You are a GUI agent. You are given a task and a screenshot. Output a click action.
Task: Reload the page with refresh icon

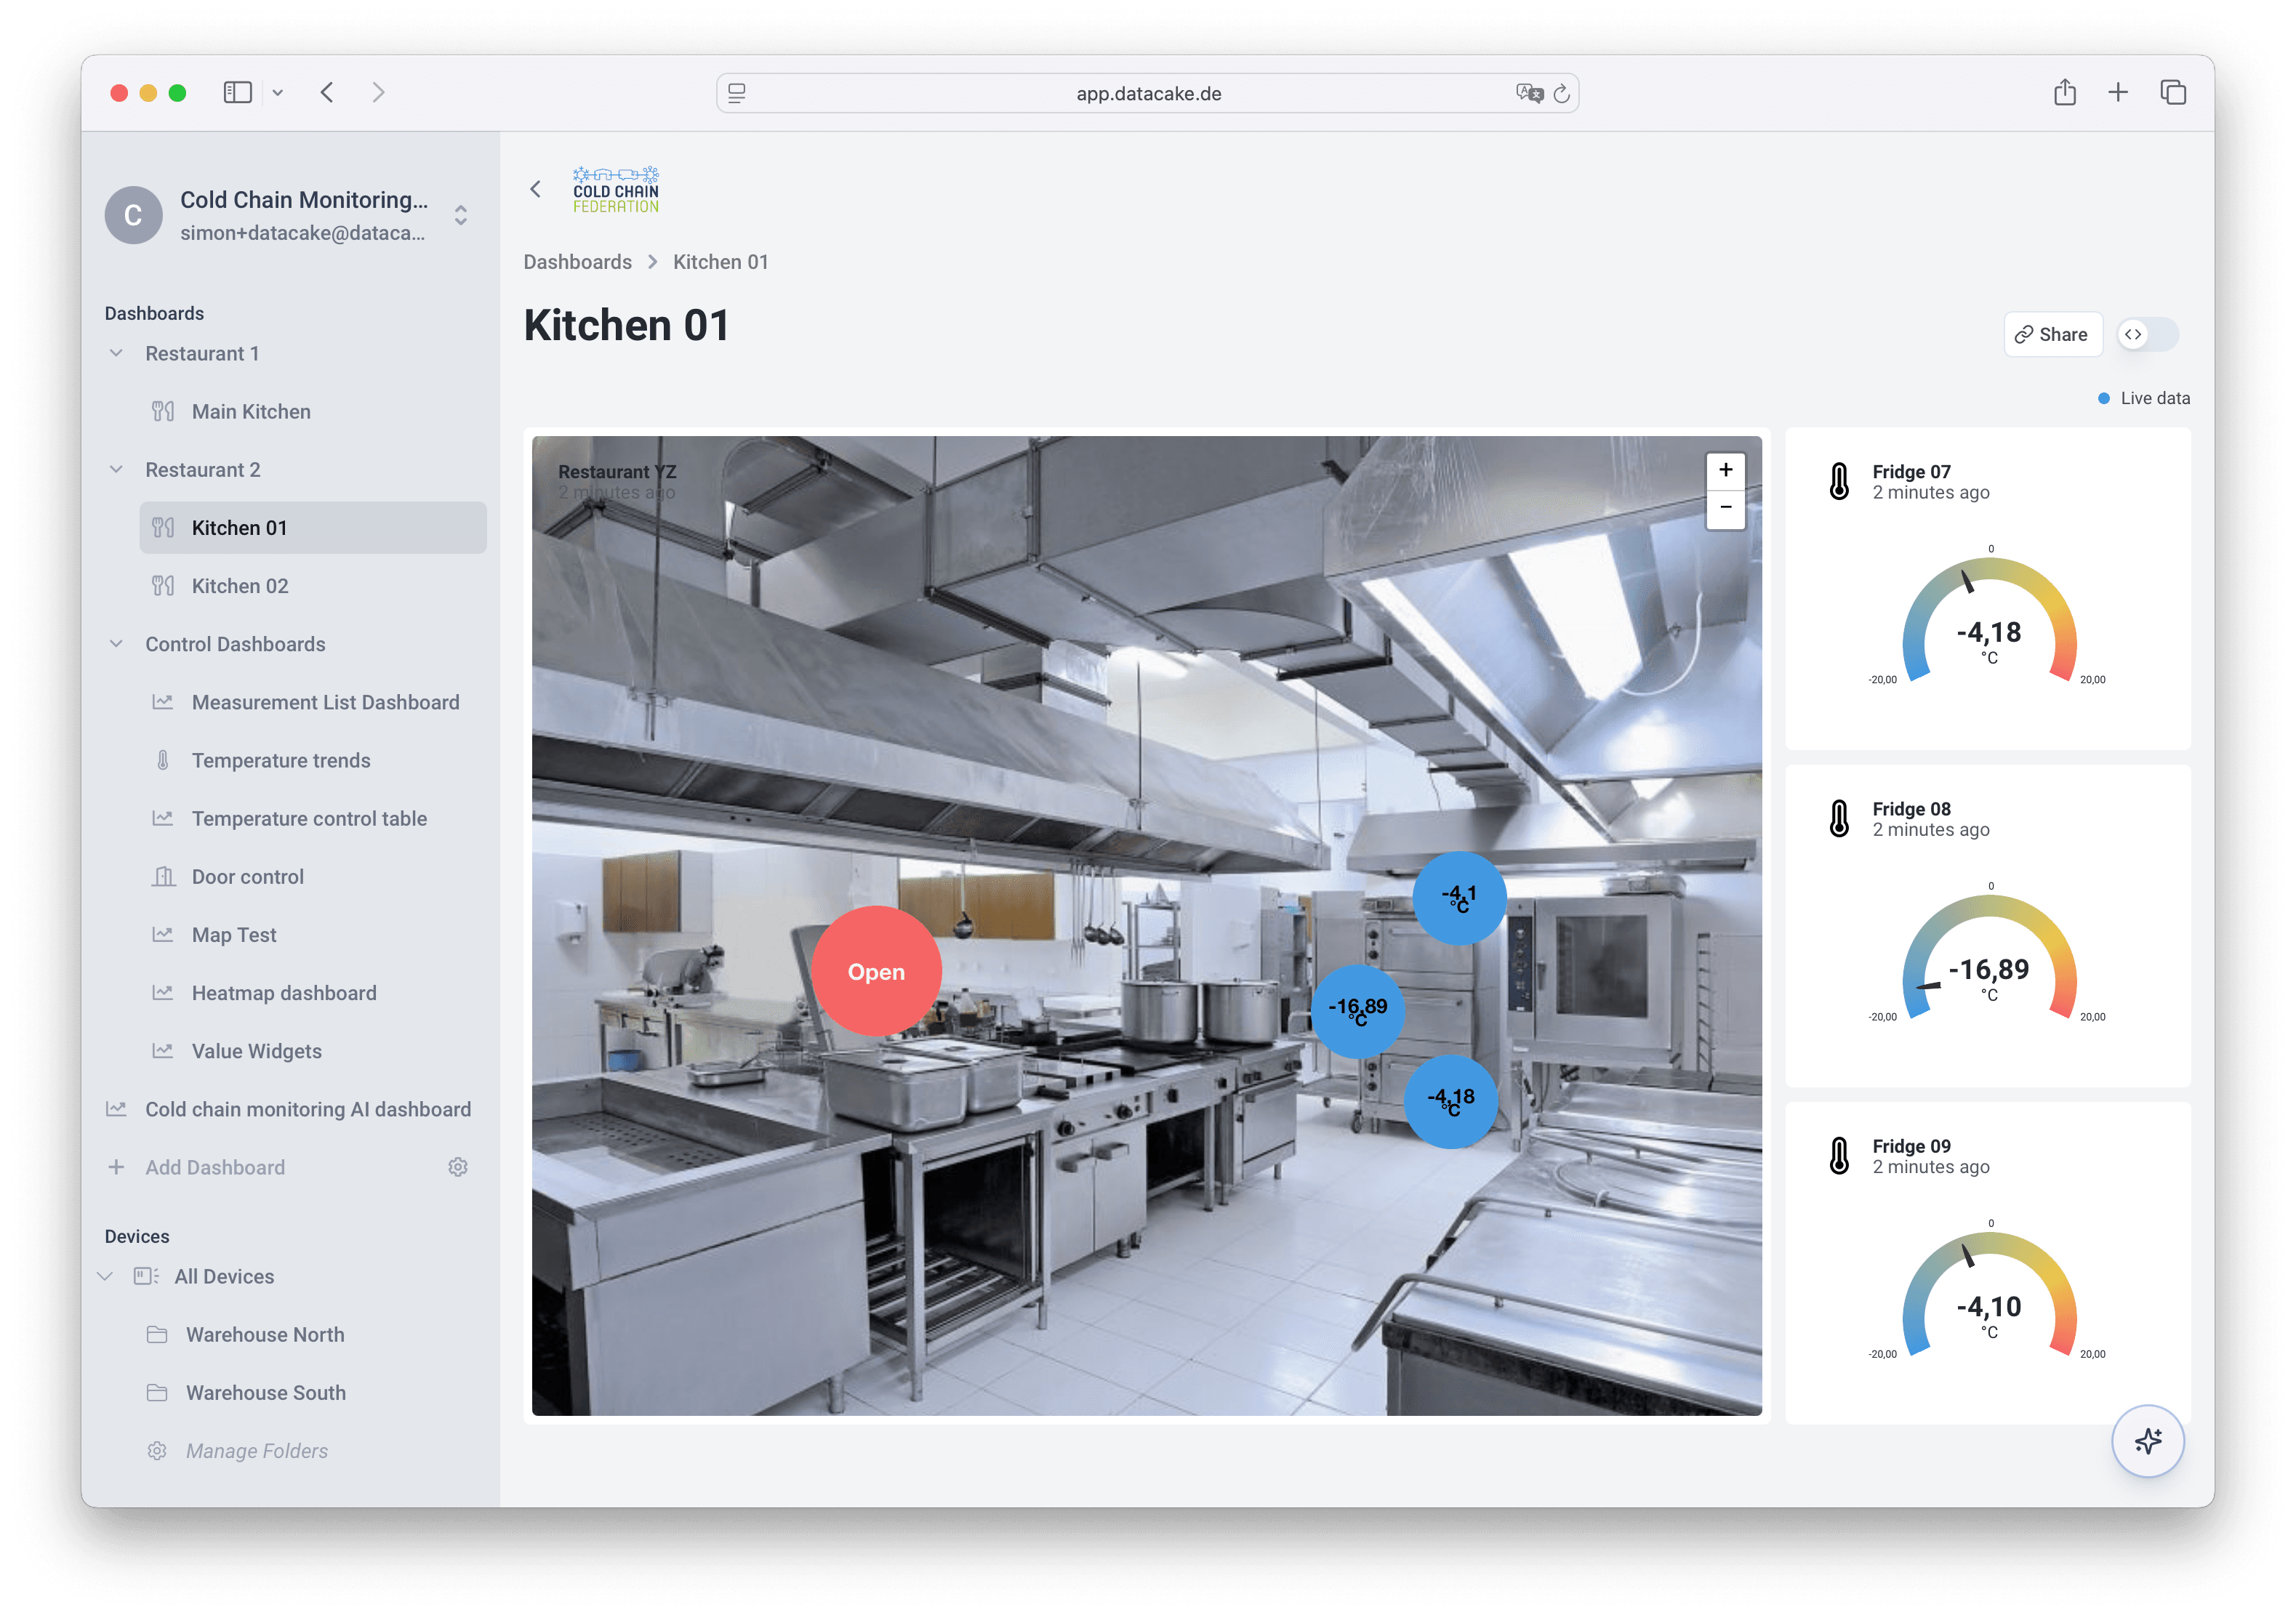1561,94
